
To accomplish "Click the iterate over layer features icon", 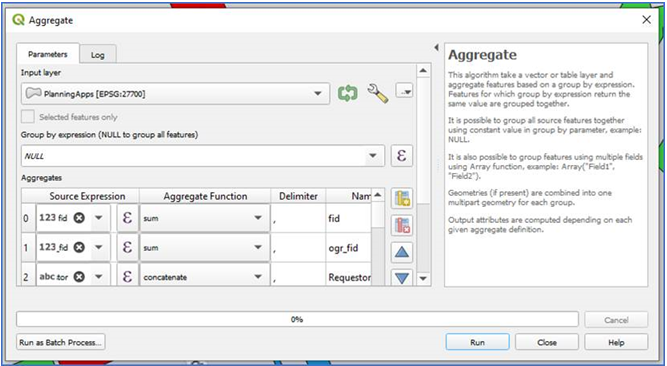I will coord(348,93).
